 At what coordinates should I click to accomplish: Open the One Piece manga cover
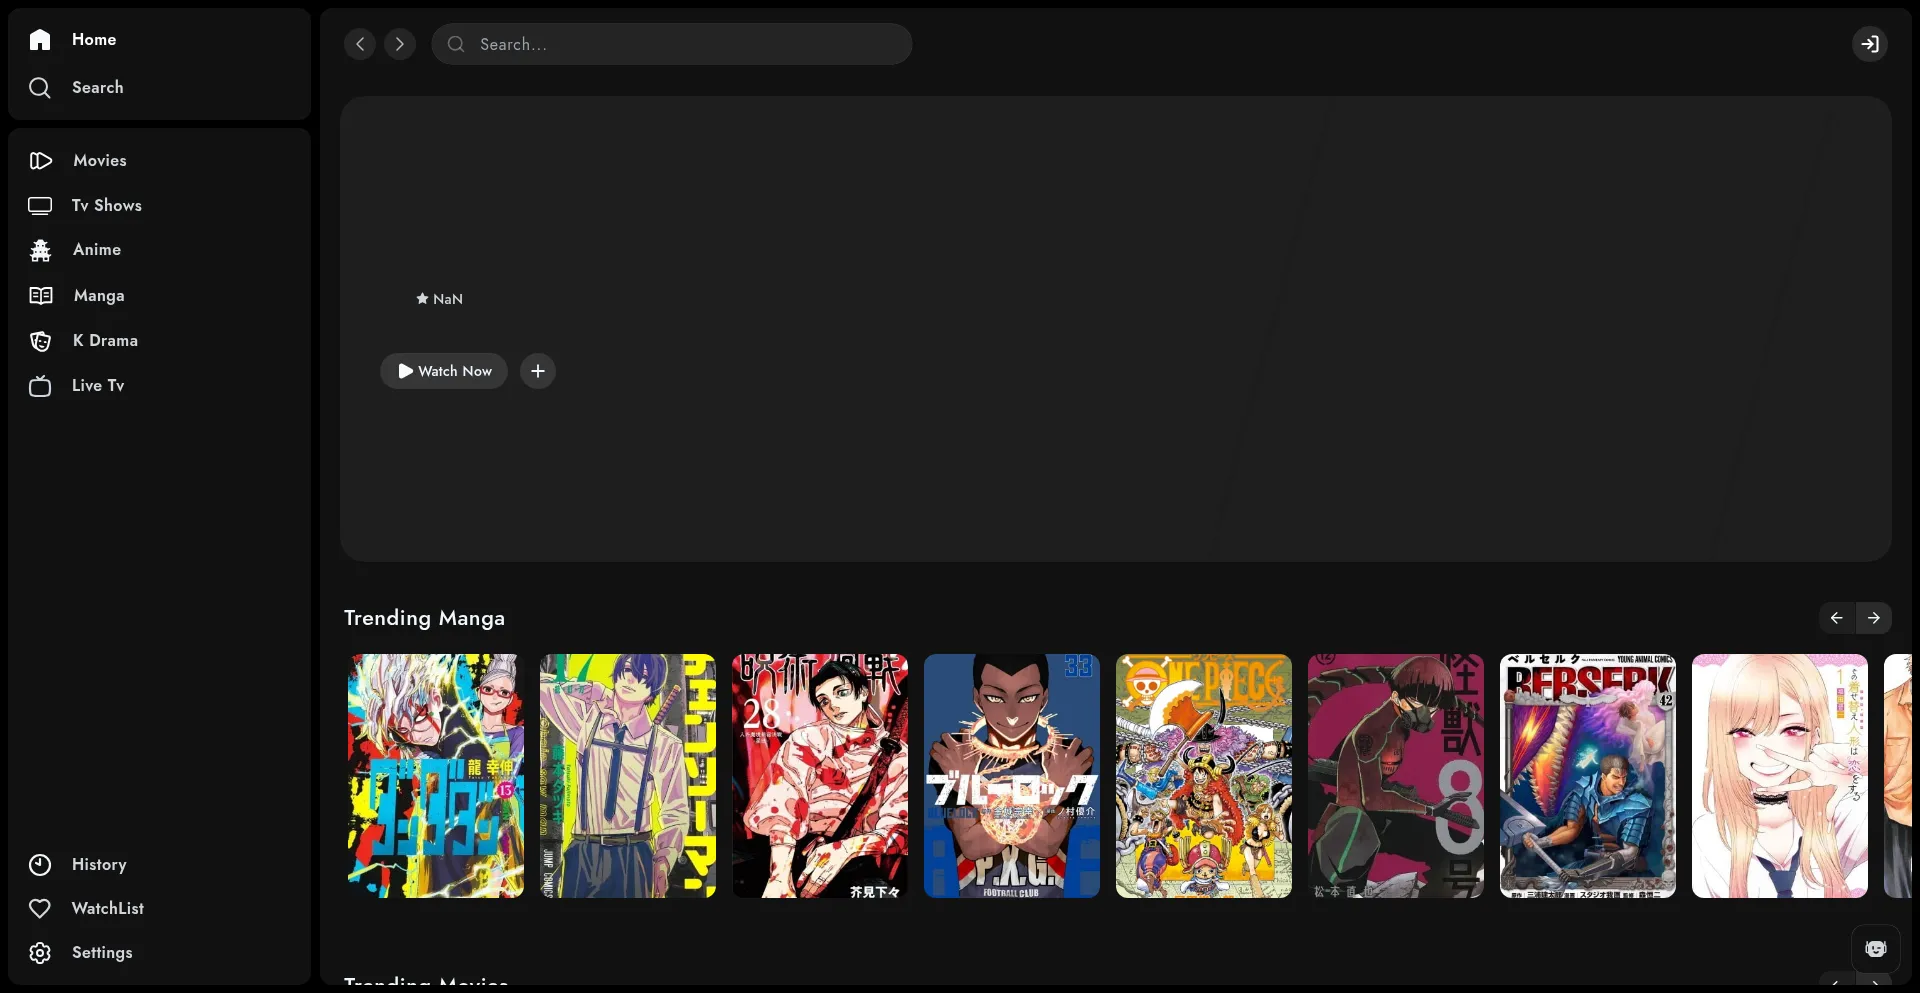coord(1203,776)
